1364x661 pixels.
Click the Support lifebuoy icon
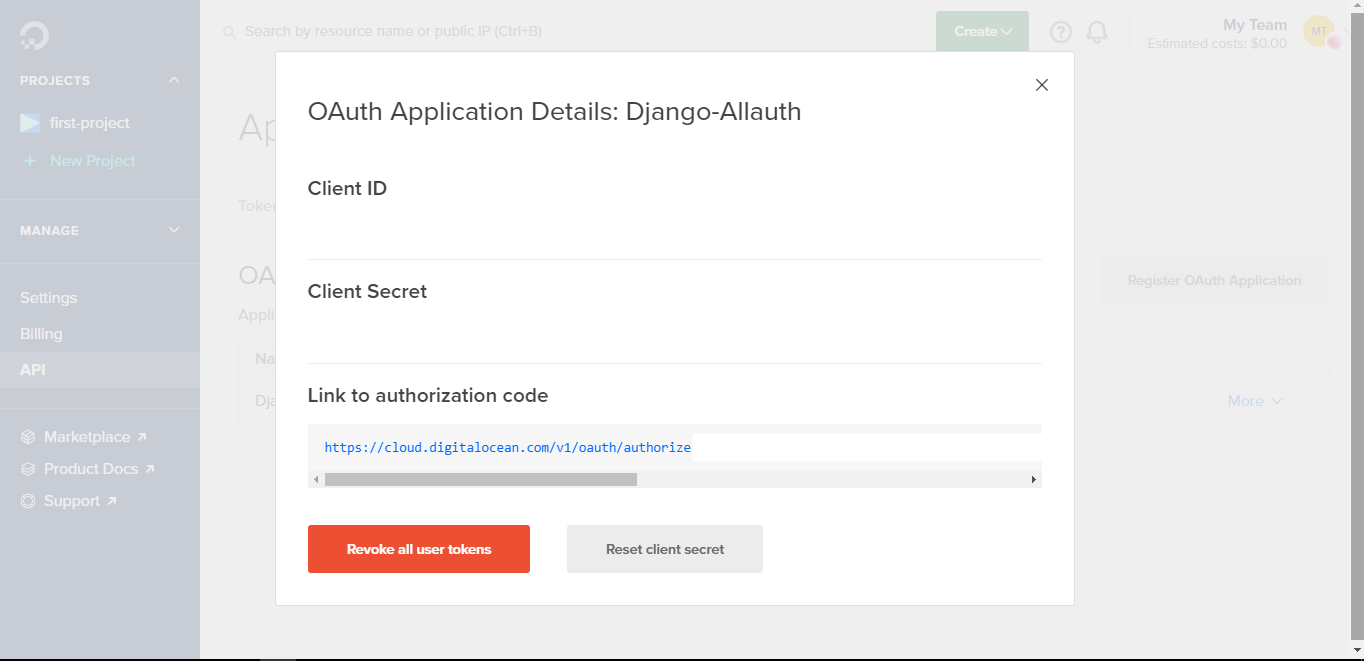(28, 501)
